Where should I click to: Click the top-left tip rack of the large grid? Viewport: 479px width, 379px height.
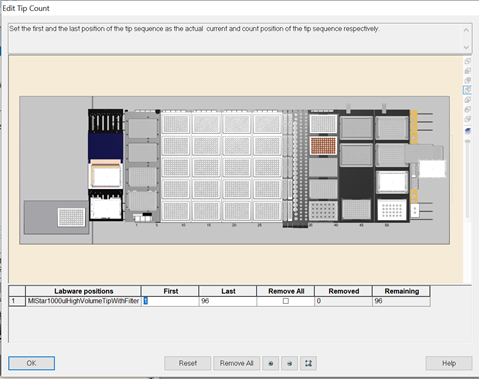tap(176, 124)
